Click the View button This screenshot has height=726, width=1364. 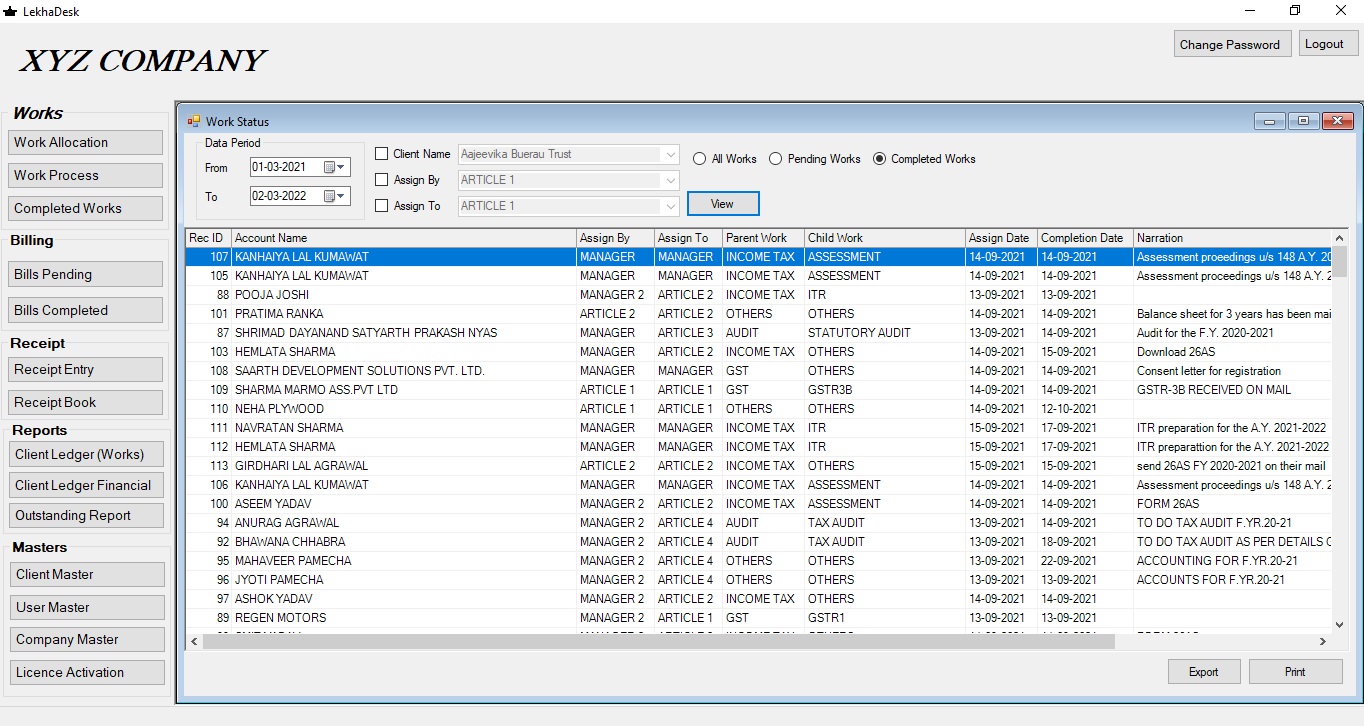(723, 204)
